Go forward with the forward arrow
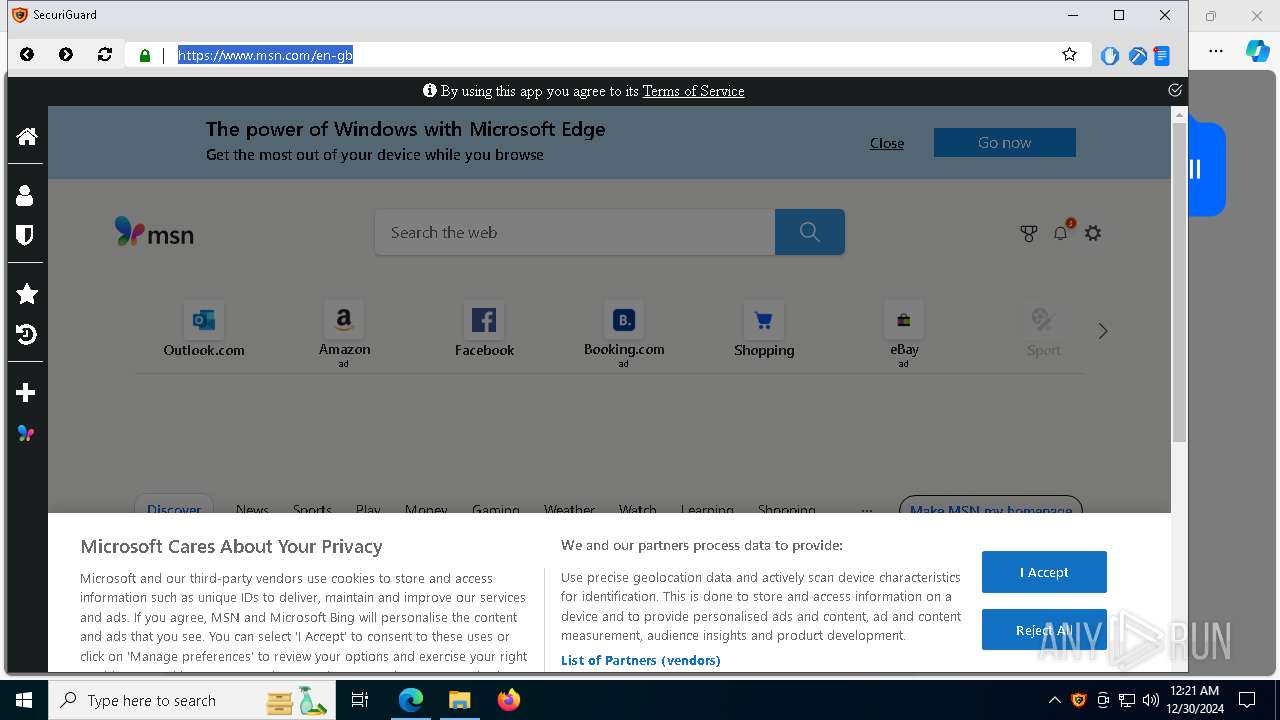 pyautogui.click(x=66, y=55)
